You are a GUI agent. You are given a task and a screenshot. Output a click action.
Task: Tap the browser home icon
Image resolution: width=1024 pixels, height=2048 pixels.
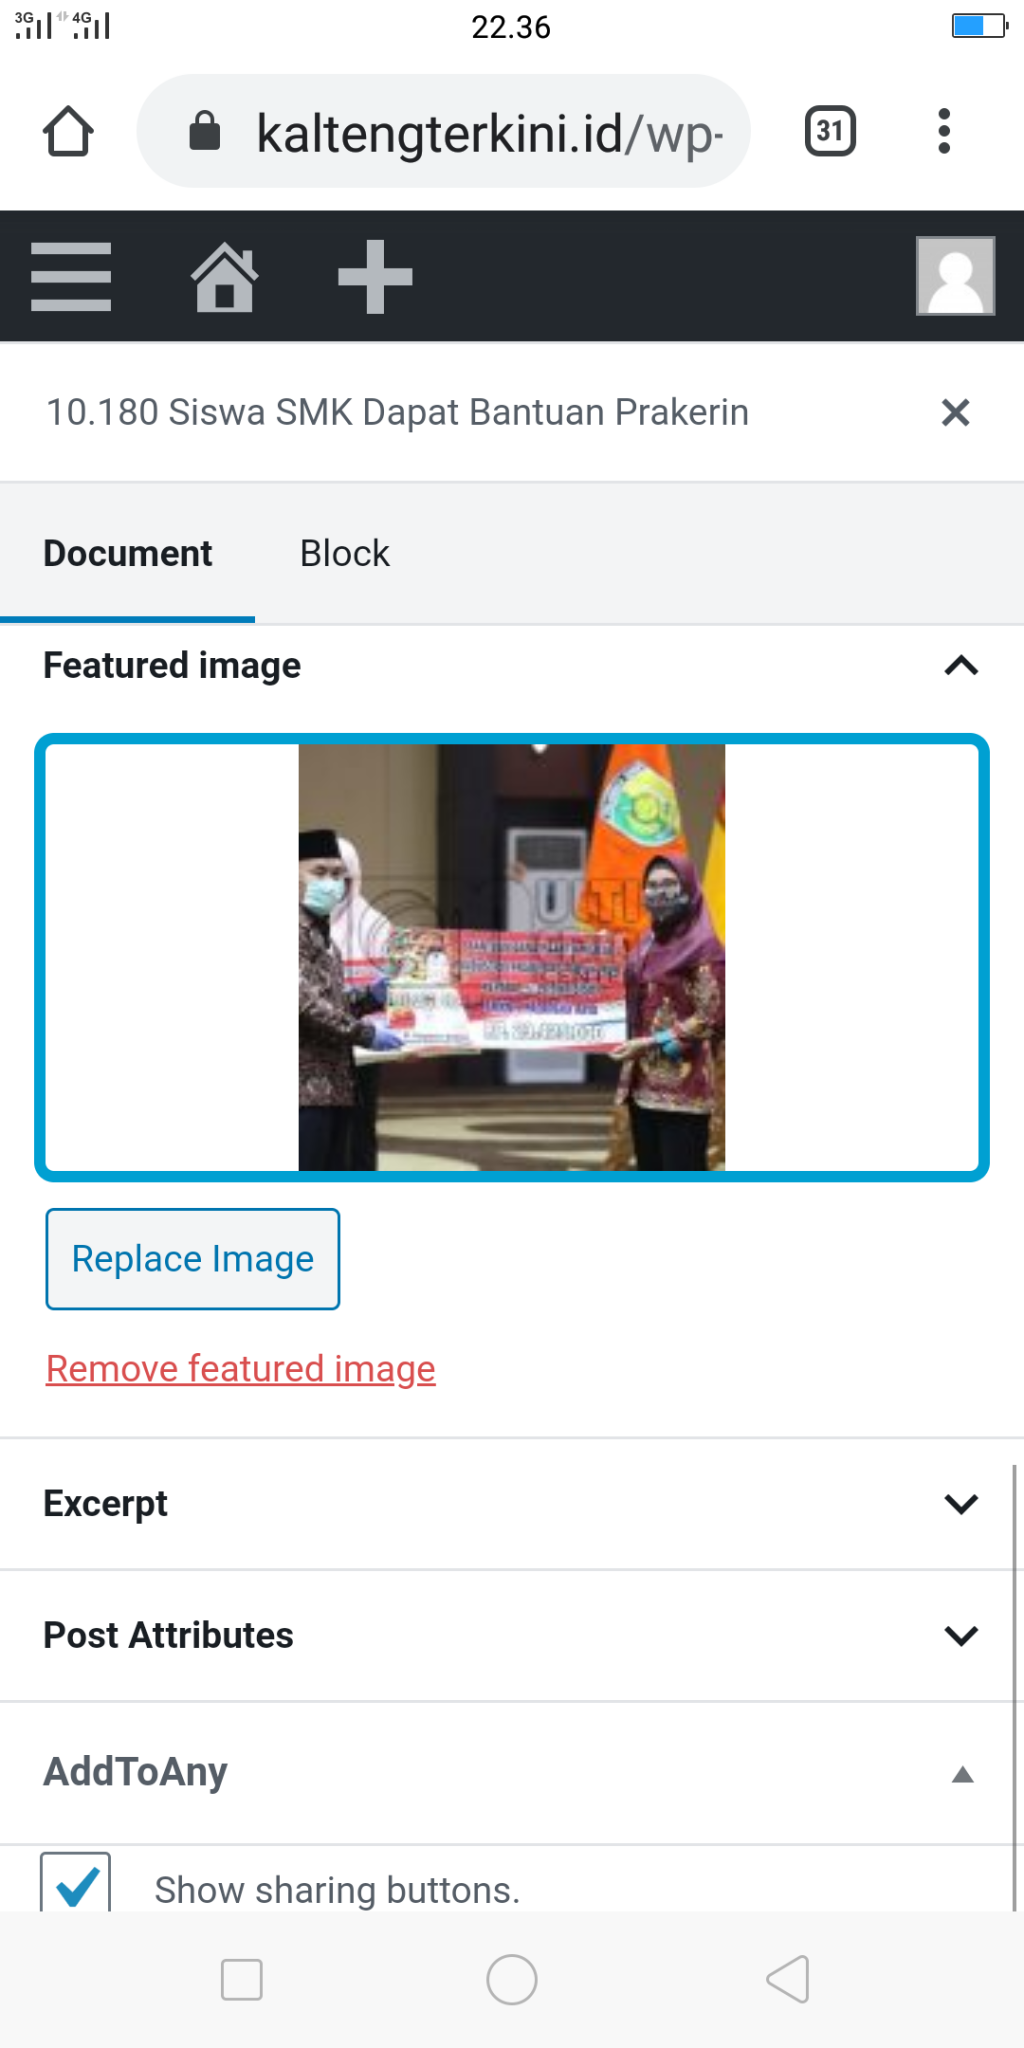coord(68,131)
